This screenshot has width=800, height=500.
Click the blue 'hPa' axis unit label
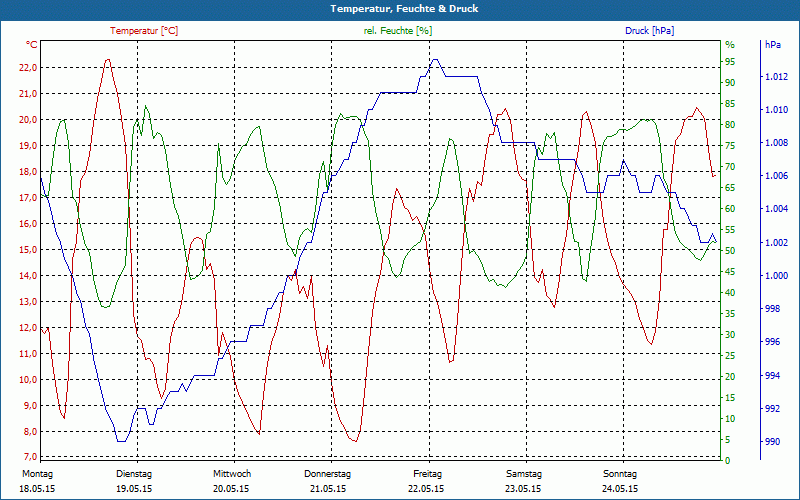click(772, 45)
